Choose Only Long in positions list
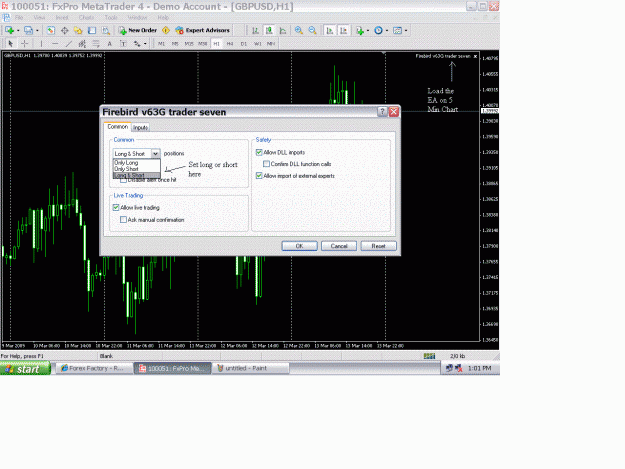Image resolution: width=625 pixels, height=469 pixels. (x=137, y=163)
